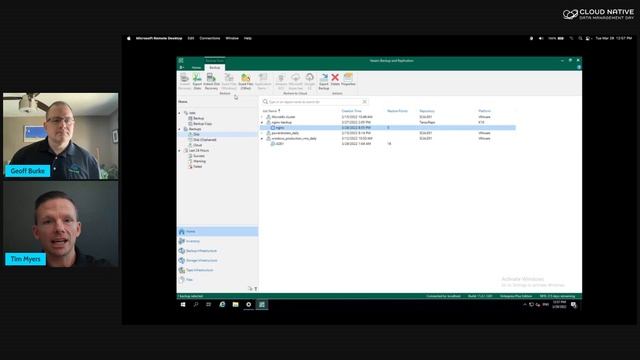Image resolution: width=640 pixels, height=360 pixels.
Task: Open the Home view in navigation pane
Action: 217,231
